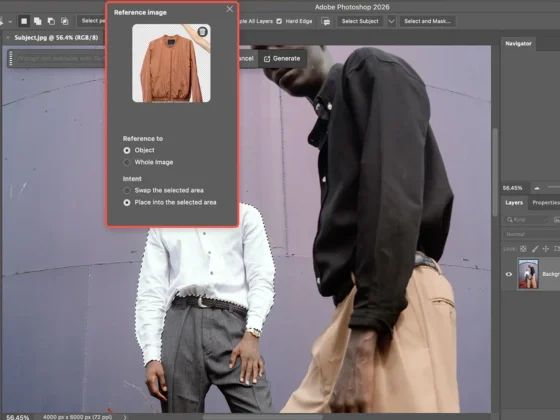The width and height of the screenshot is (560, 420).
Task: Click the Background layer thumbnail
Action: (x=528, y=274)
